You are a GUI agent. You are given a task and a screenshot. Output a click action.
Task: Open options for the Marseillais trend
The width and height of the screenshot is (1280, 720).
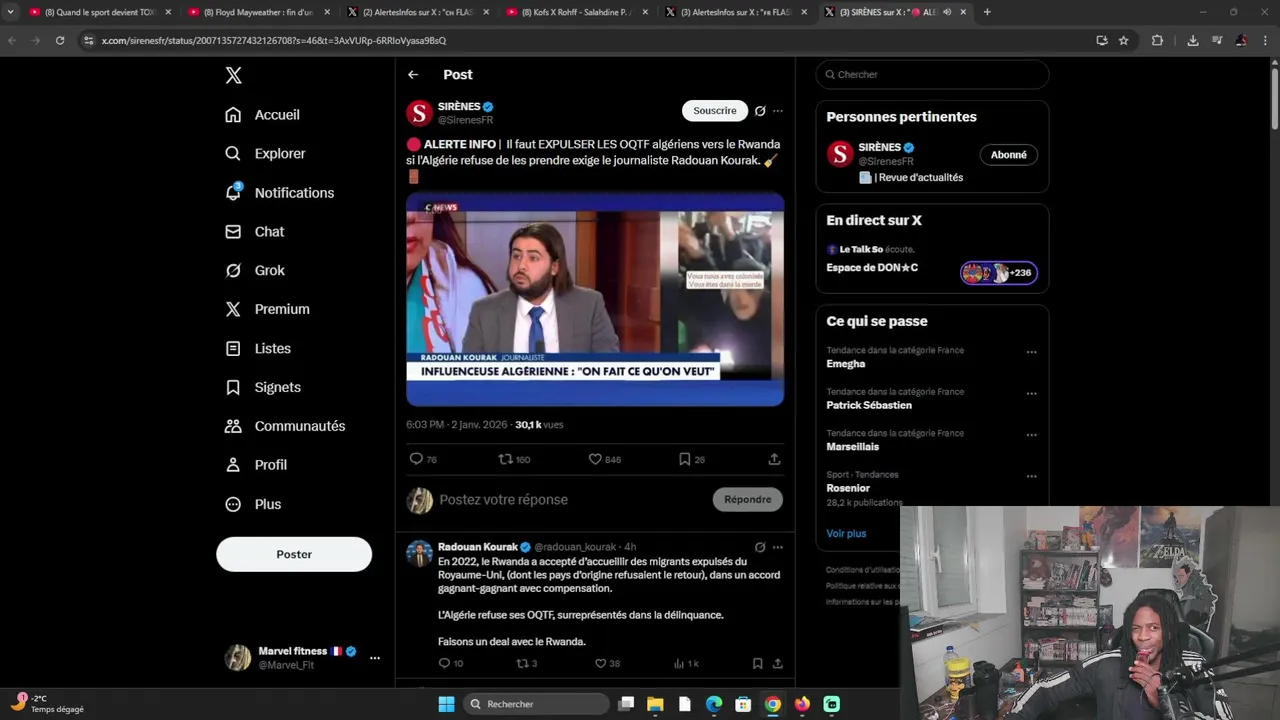tap(1031, 435)
